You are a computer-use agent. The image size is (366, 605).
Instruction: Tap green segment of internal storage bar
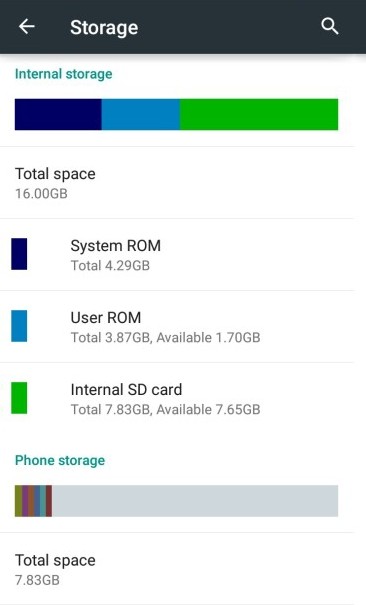coord(259,114)
